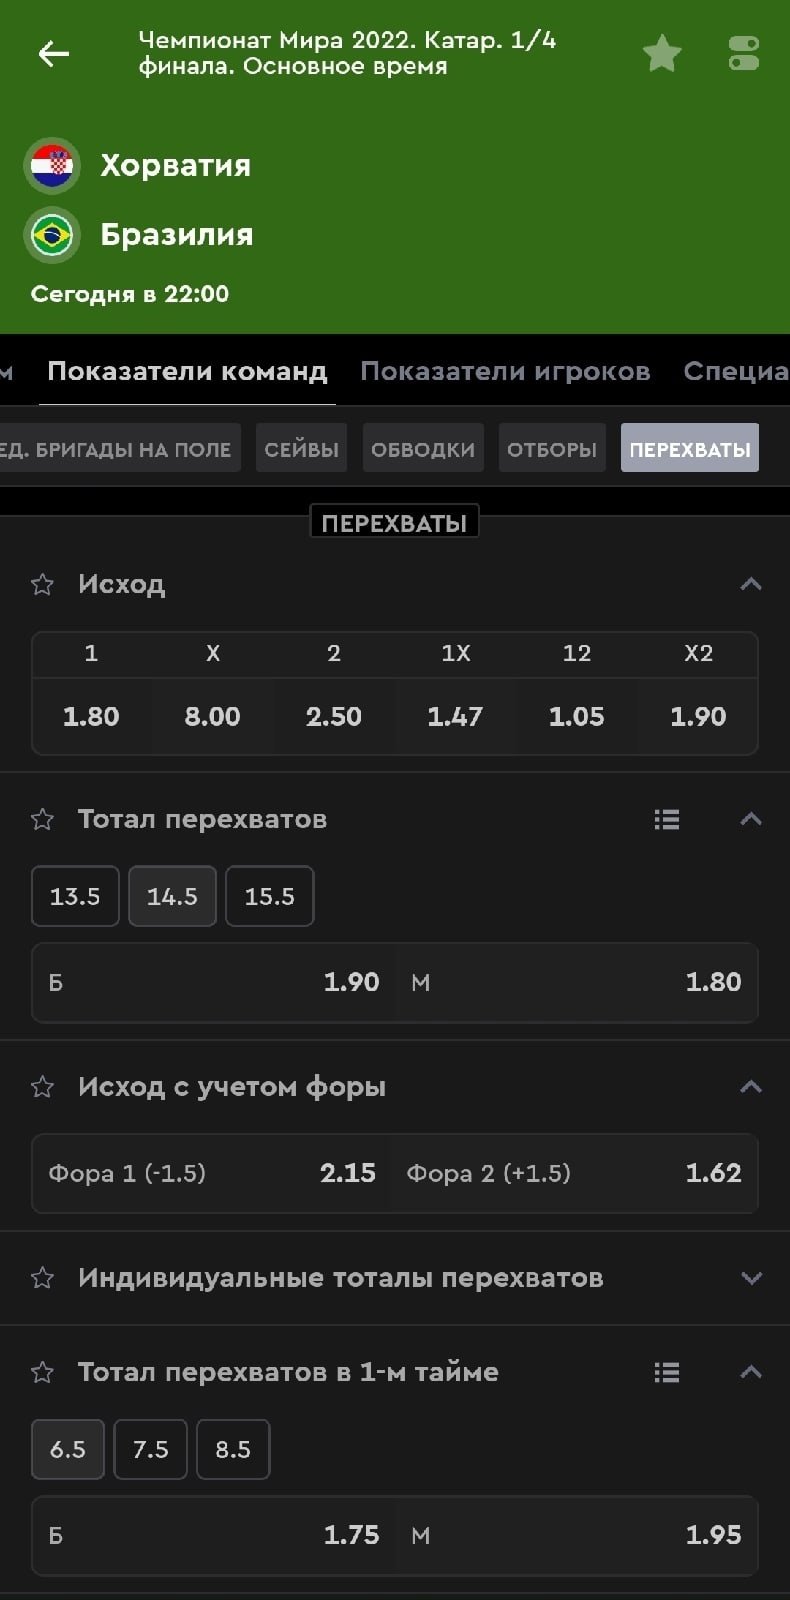This screenshot has width=790, height=1600.
Task: Star the Индивидуальные тоталы перехватов market
Action: tap(42, 1278)
